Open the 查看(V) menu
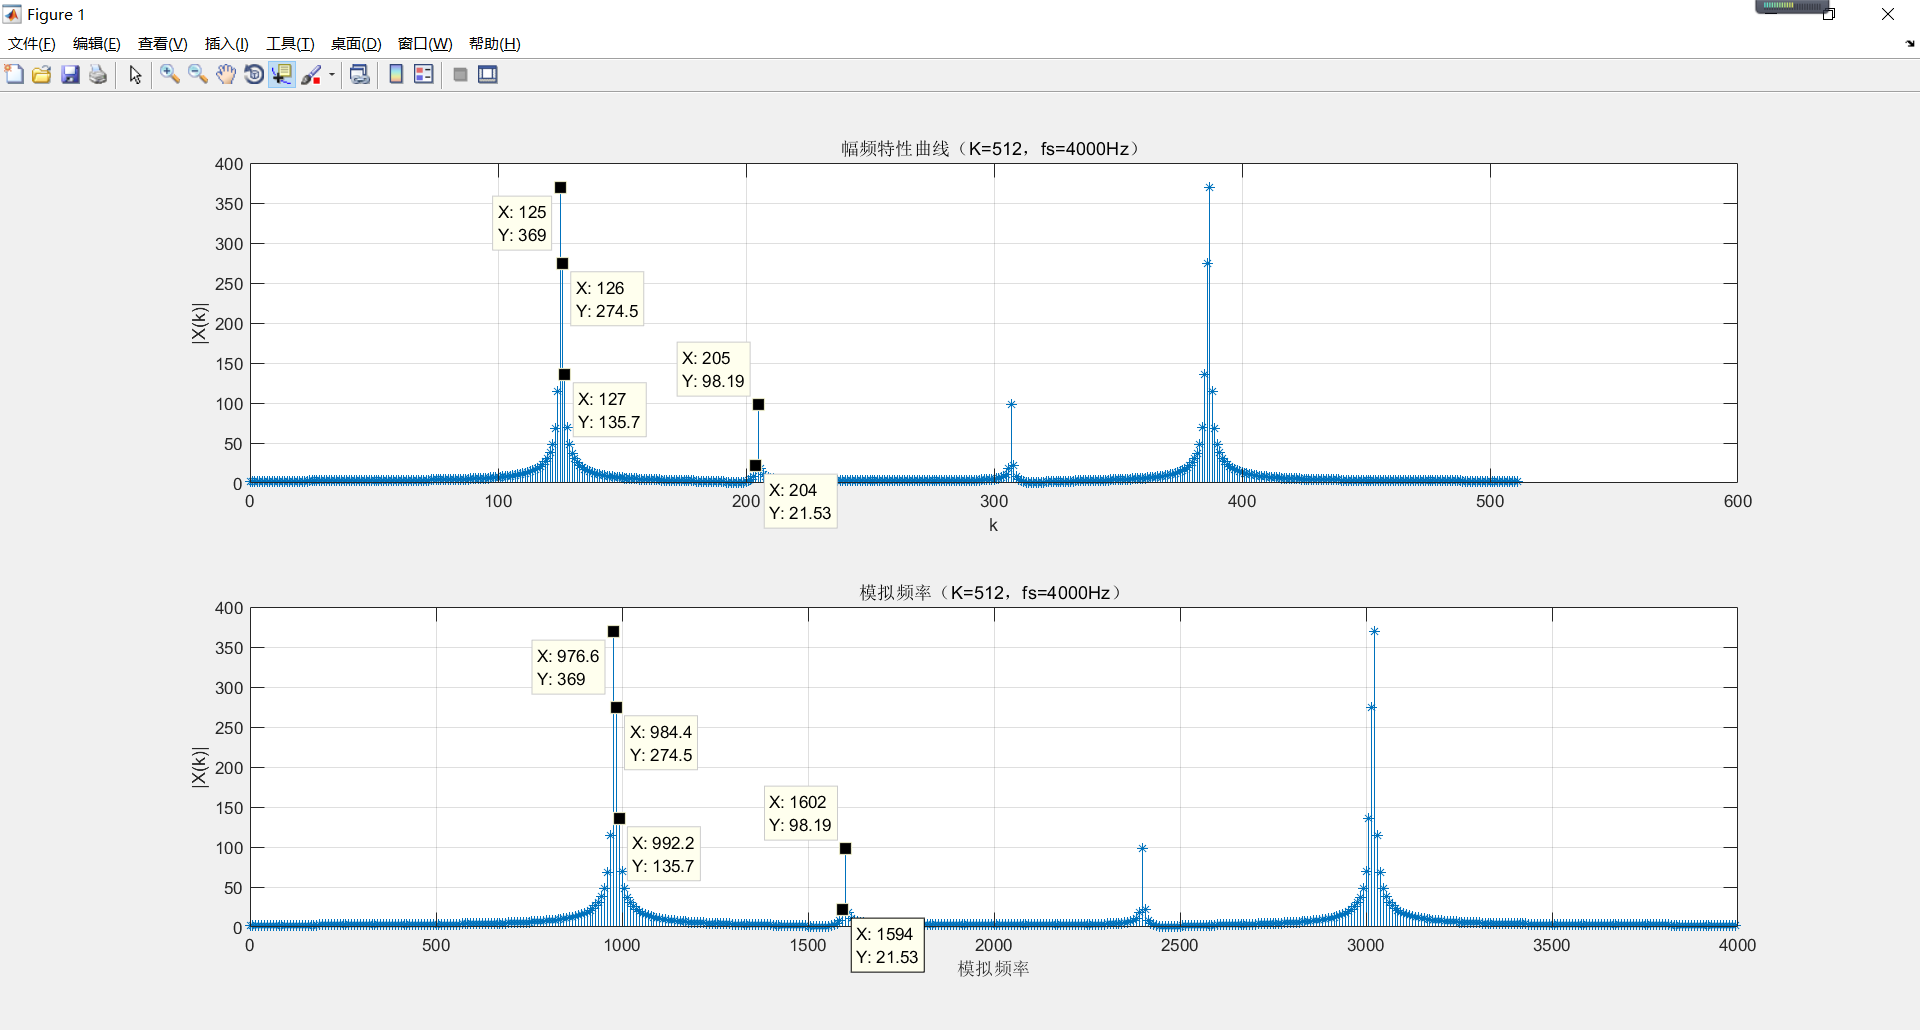Image resolution: width=1920 pixels, height=1030 pixels. coord(163,44)
